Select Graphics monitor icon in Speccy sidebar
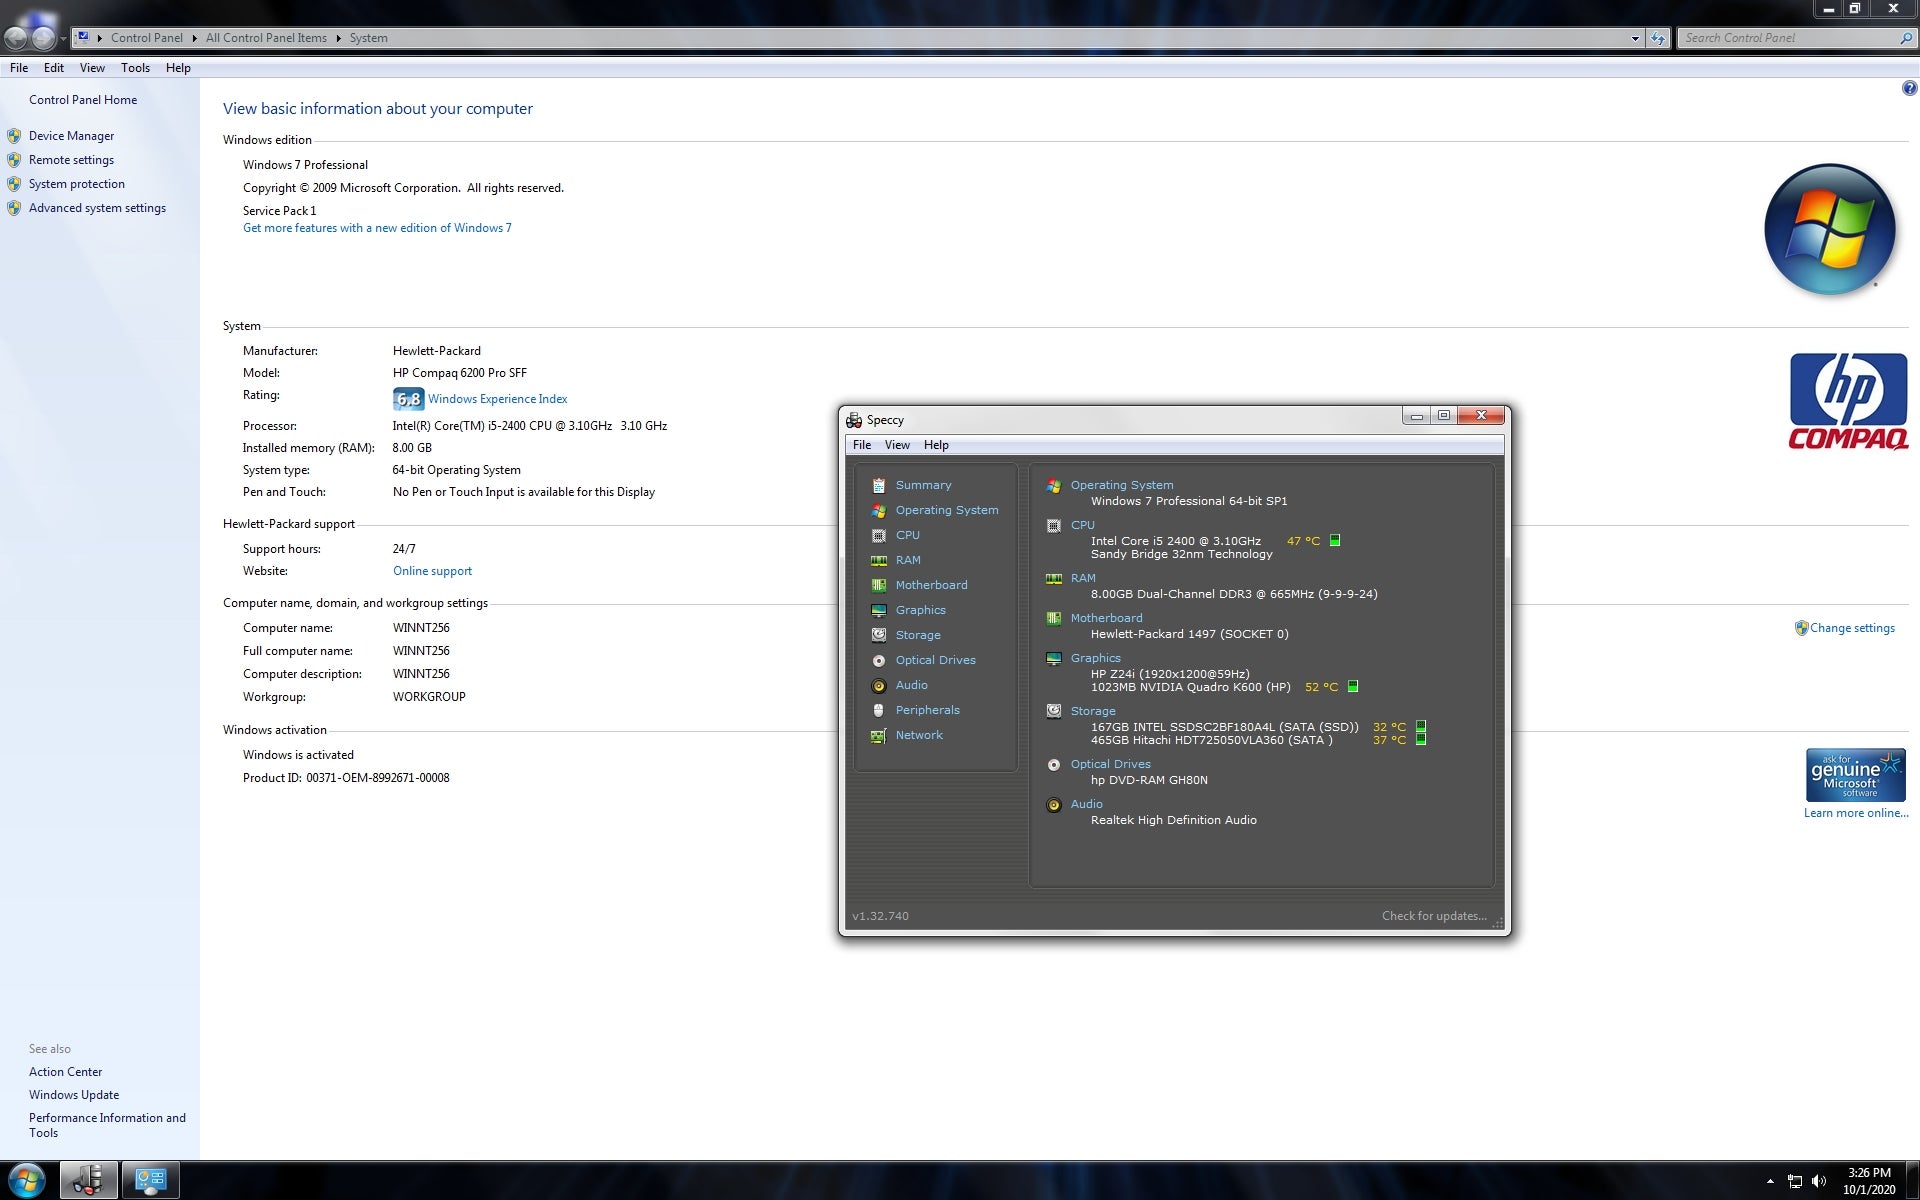The width and height of the screenshot is (1920, 1200). (x=878, y=610)
